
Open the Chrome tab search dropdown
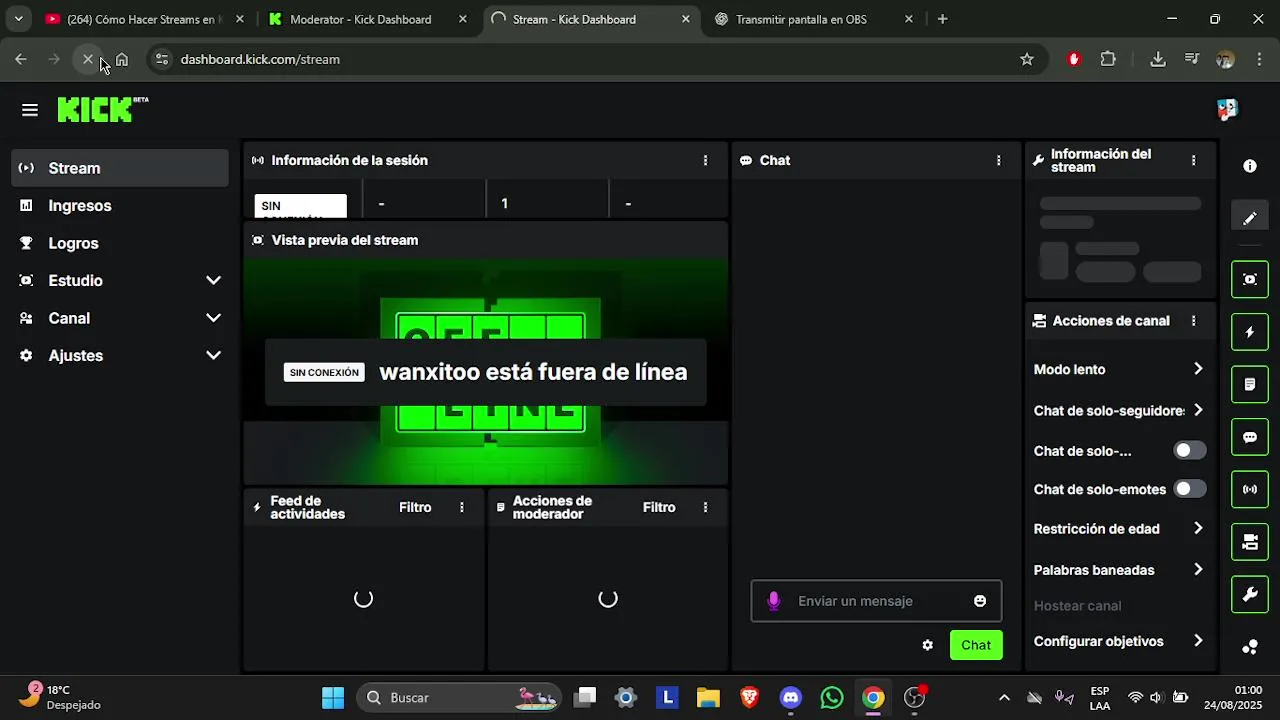coord(18,19)
